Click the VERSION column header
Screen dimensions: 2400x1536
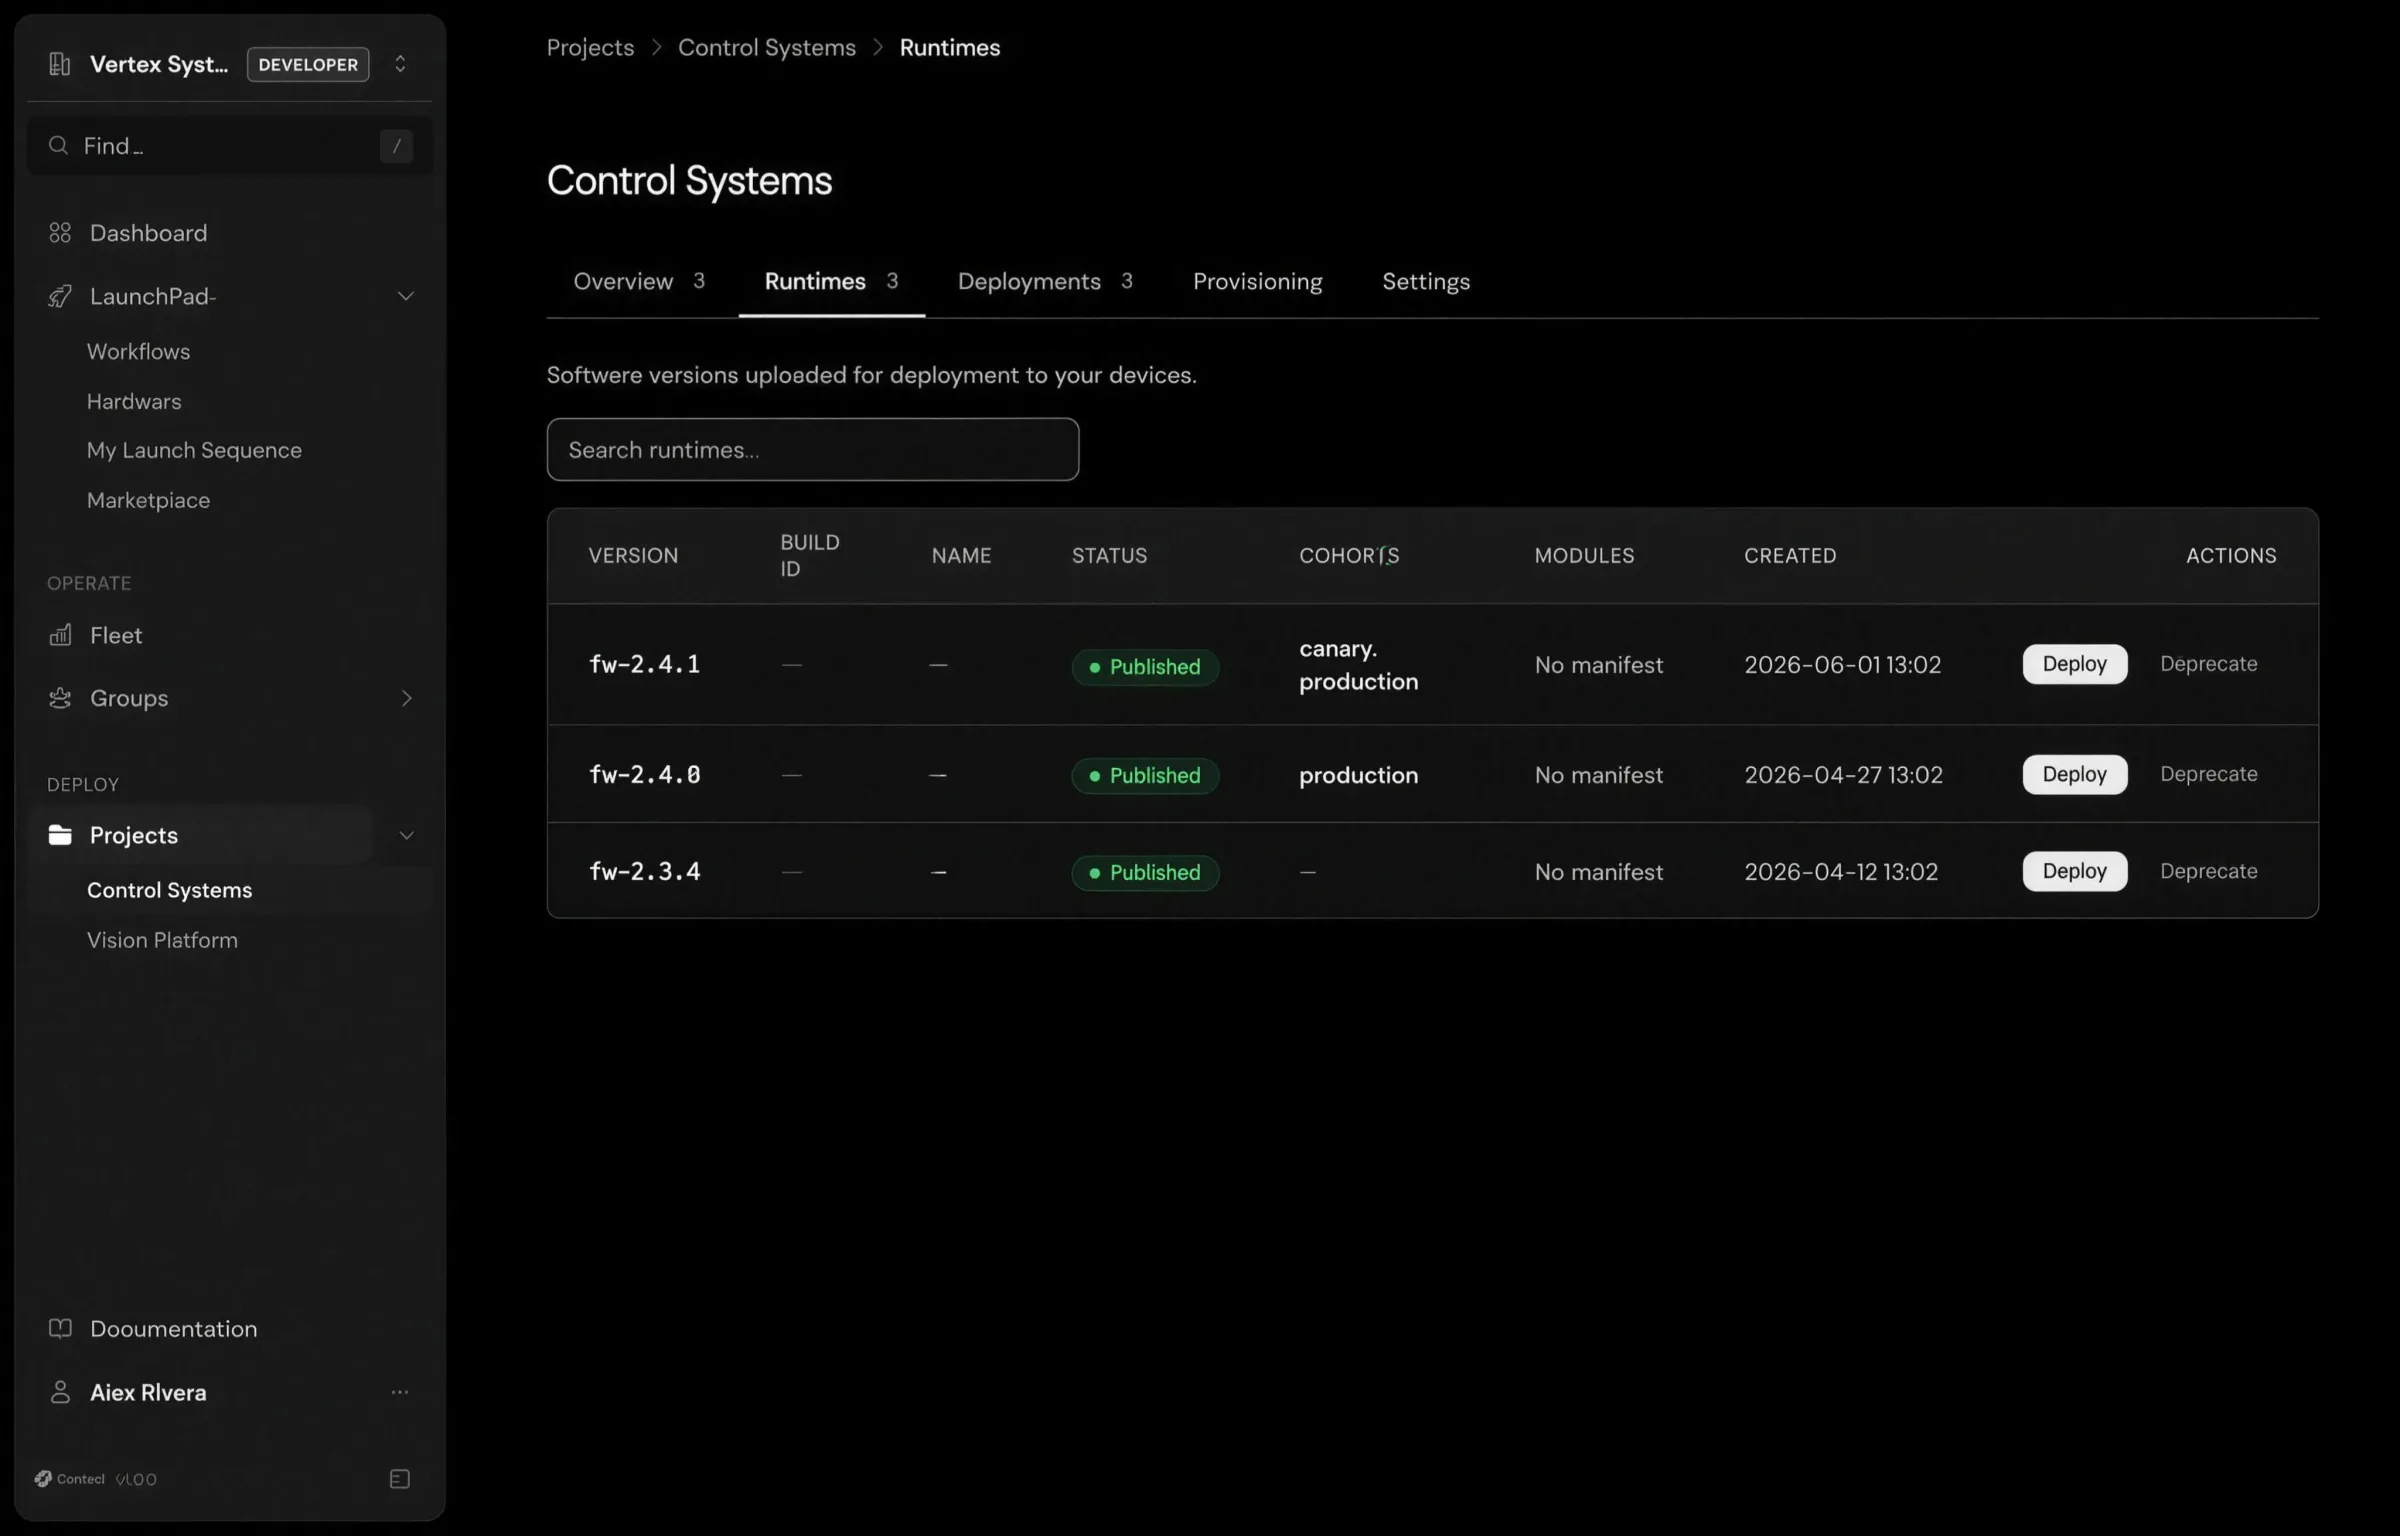[x=633, y=556]
